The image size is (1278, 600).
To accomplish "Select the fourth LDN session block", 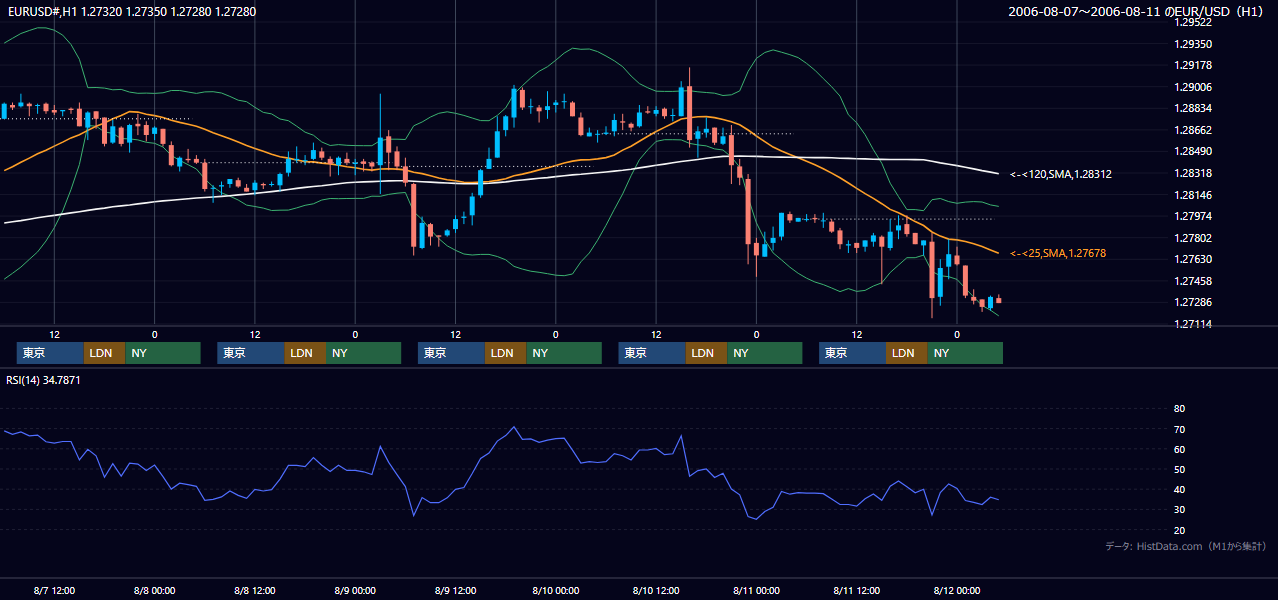I will click(x=706, y=353).
